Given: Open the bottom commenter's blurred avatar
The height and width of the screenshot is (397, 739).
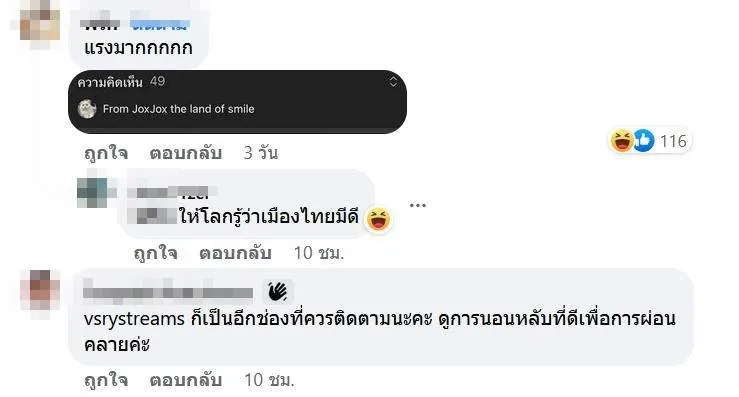Looking at the screenshot, I should pyautogui.click(x=40, y=289).
